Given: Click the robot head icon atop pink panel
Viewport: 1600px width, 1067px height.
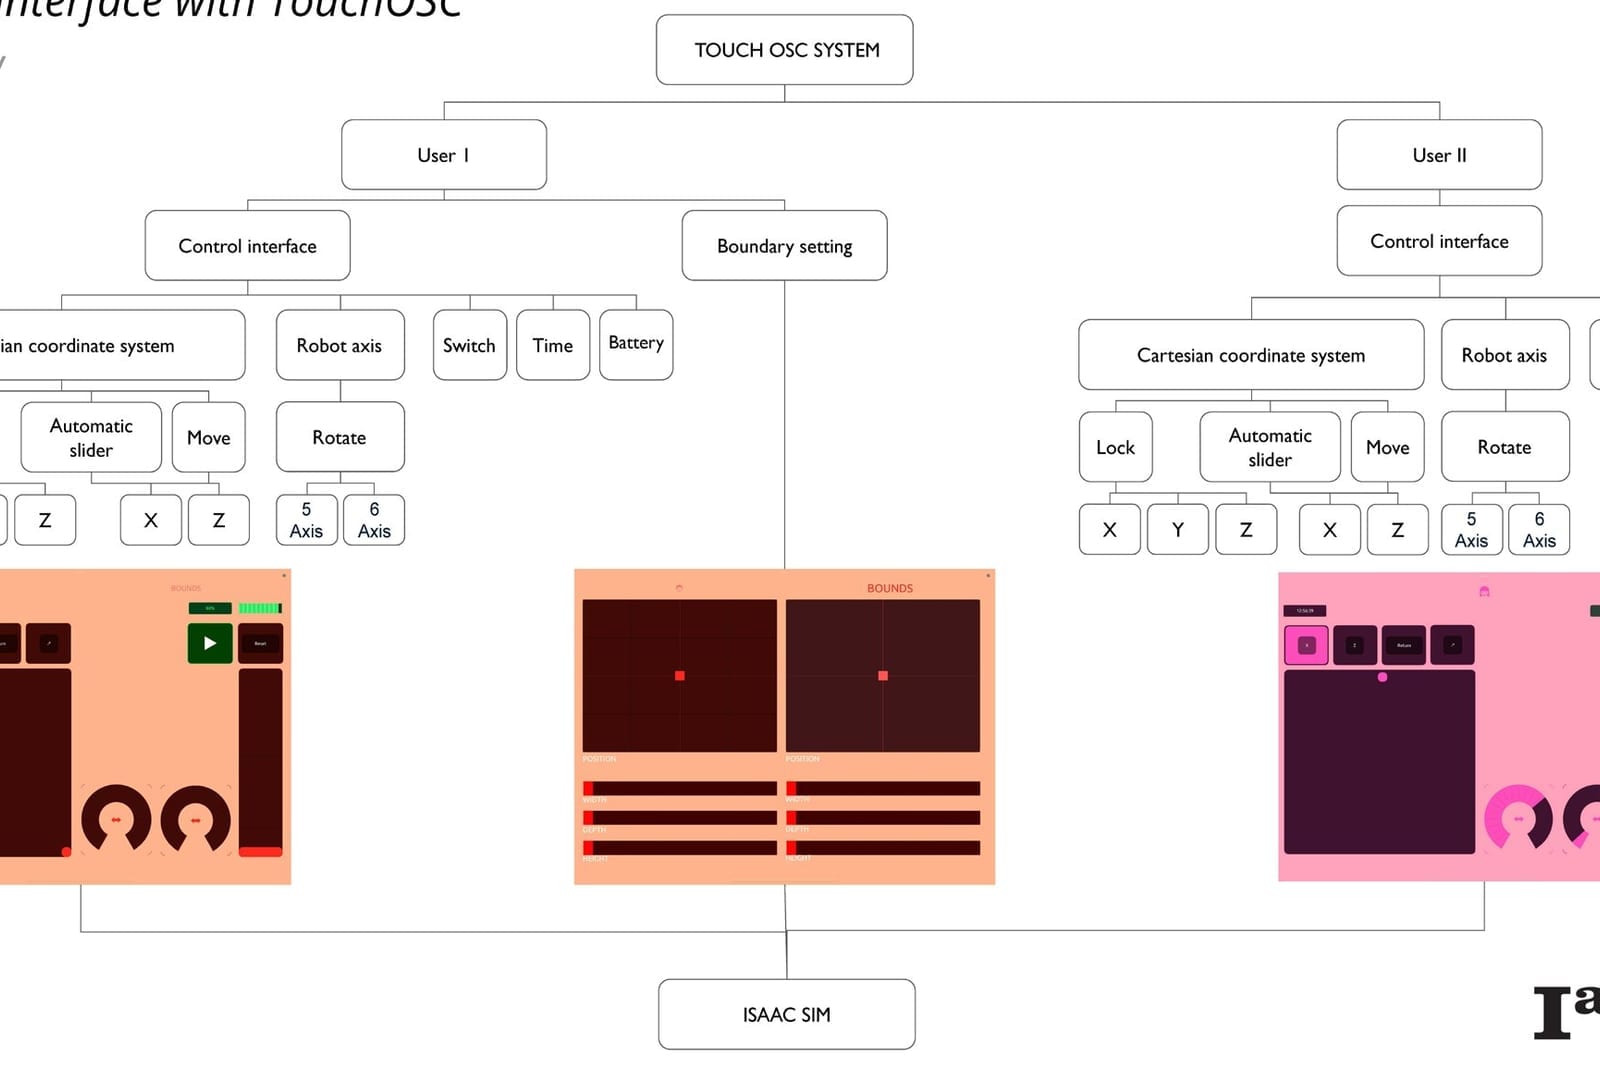Looking at the screenshot, I should (1484, 591).
